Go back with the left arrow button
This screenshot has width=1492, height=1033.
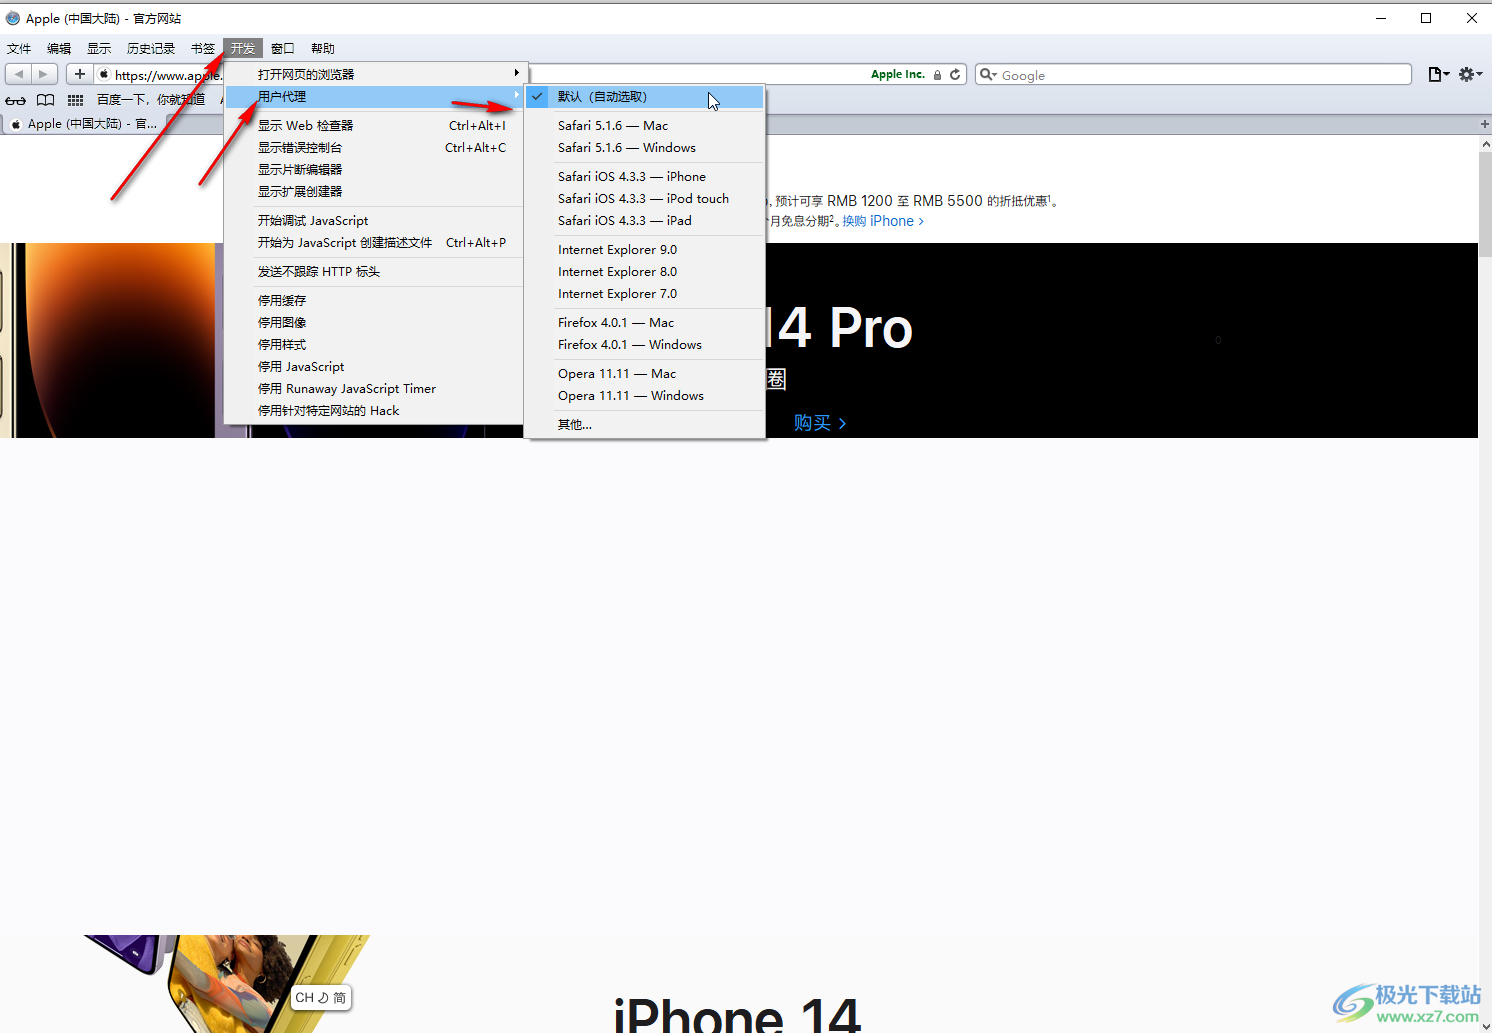point(18,74)
